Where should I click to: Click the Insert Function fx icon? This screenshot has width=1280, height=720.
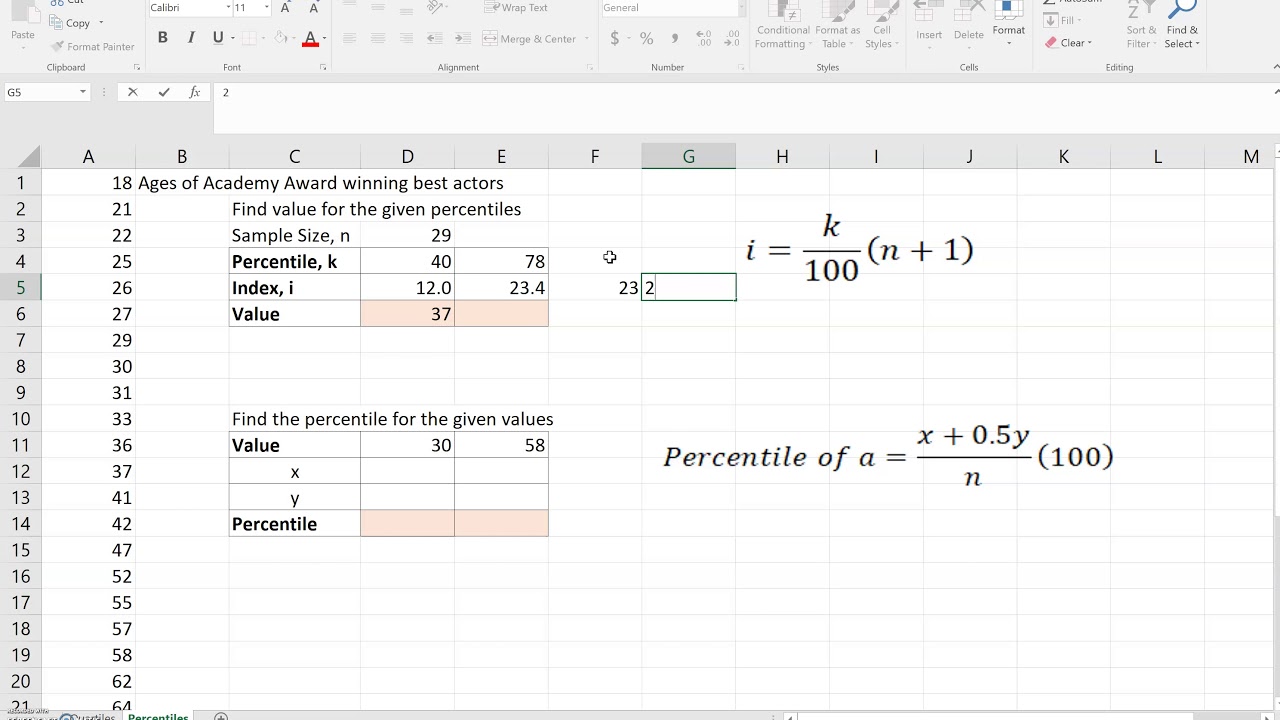click(195, 92)
